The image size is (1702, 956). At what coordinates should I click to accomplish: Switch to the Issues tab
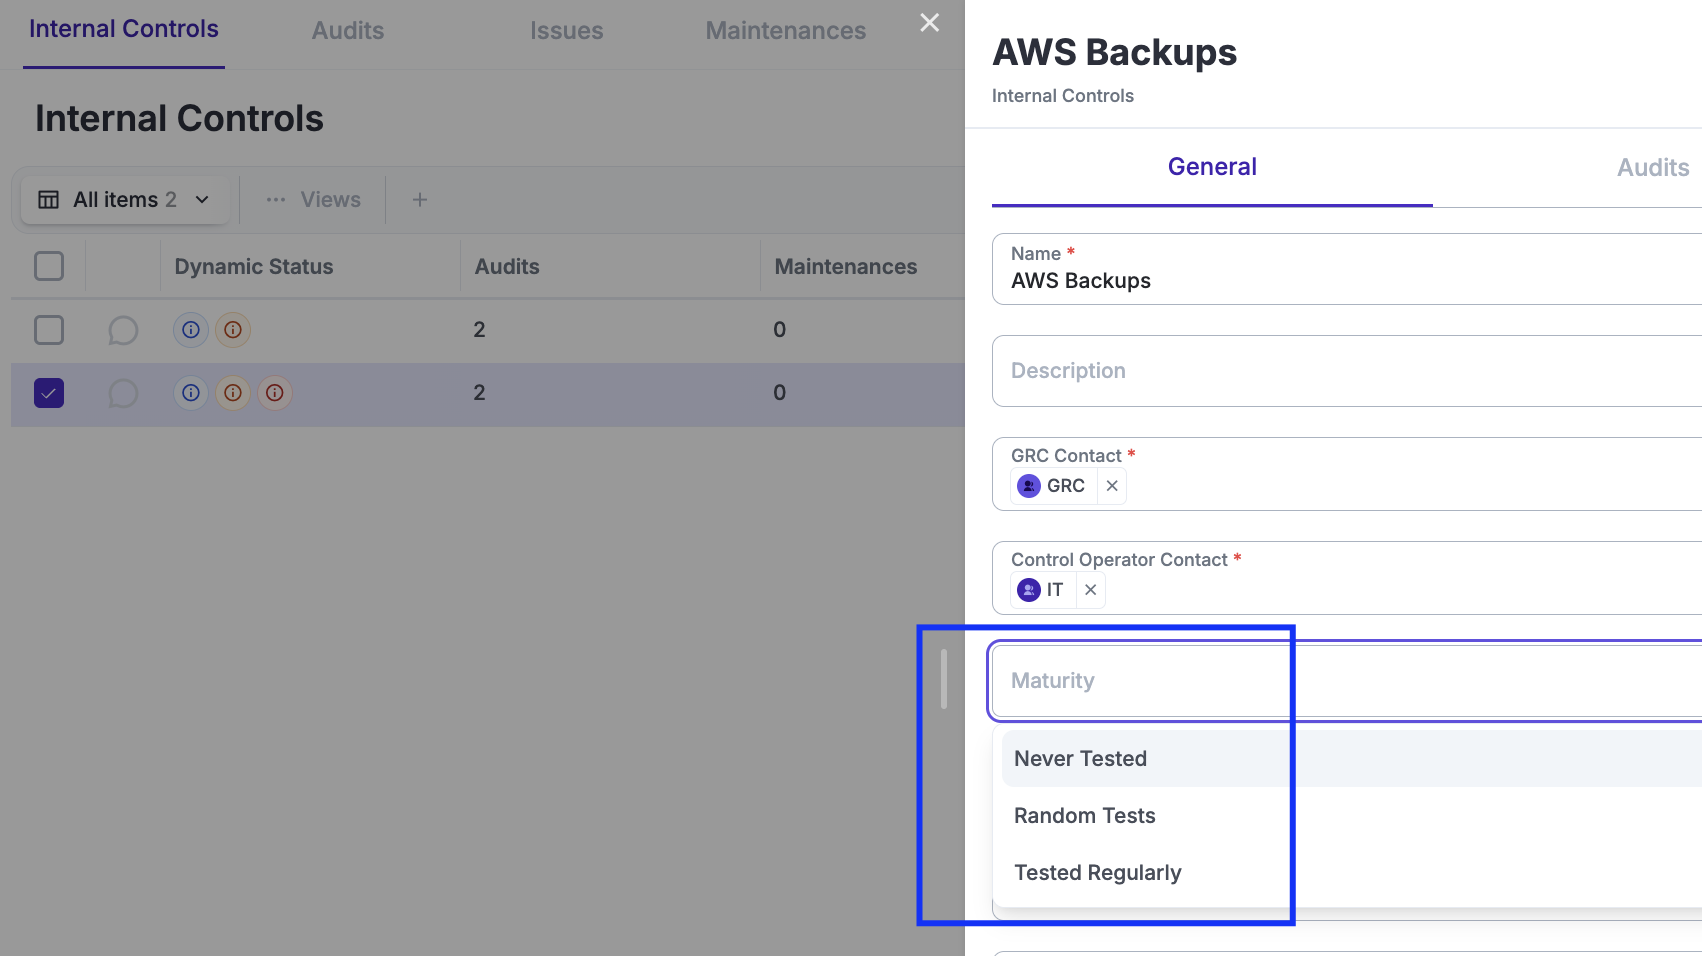pos(566,31)
